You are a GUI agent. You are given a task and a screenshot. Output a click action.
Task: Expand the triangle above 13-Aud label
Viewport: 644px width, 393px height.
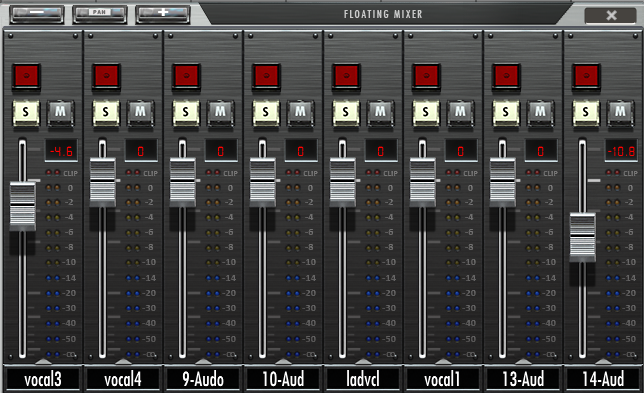click(x=523, y=361)
